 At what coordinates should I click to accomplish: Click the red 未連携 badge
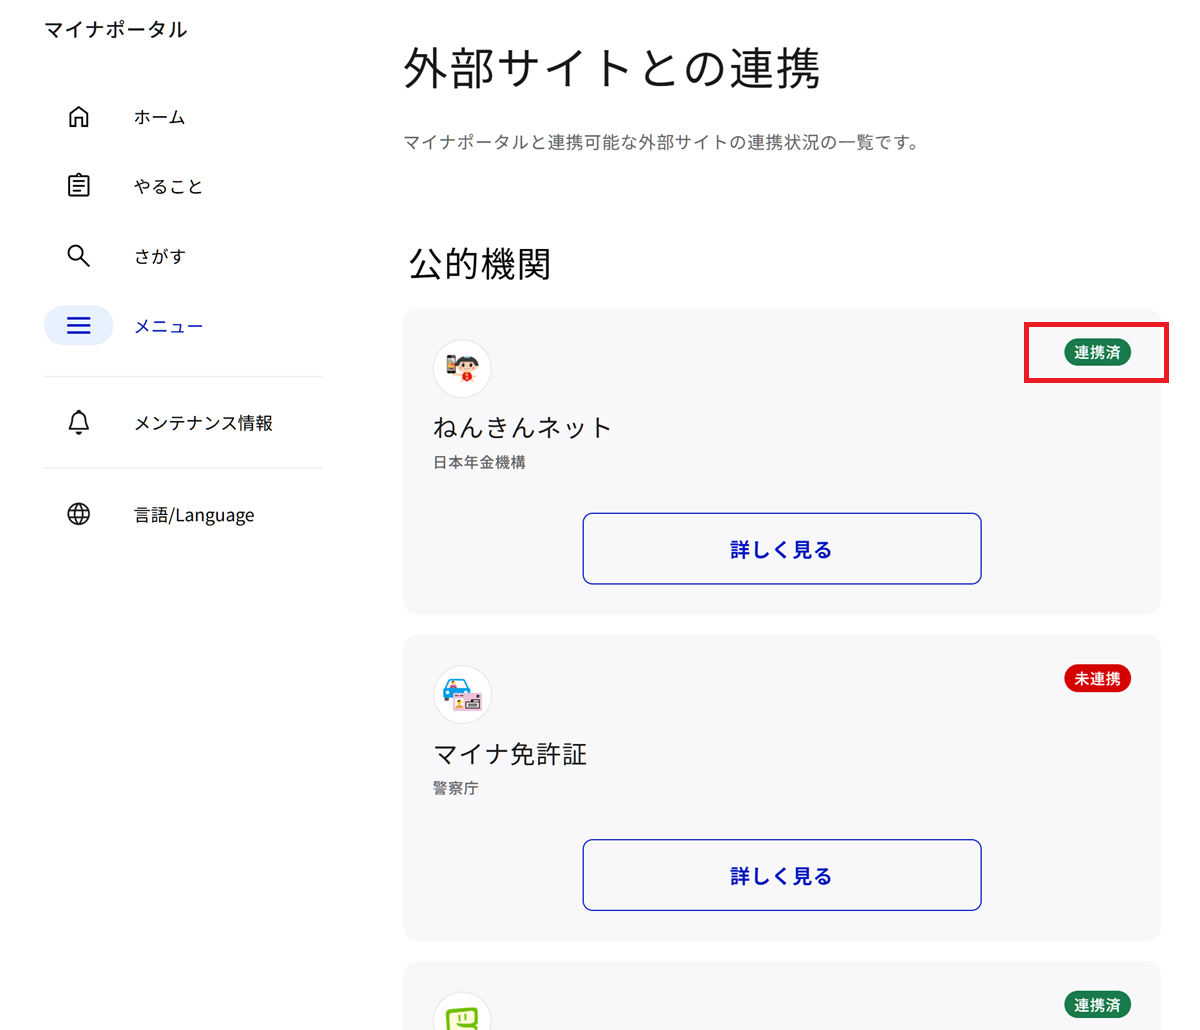click(1097, 679)
